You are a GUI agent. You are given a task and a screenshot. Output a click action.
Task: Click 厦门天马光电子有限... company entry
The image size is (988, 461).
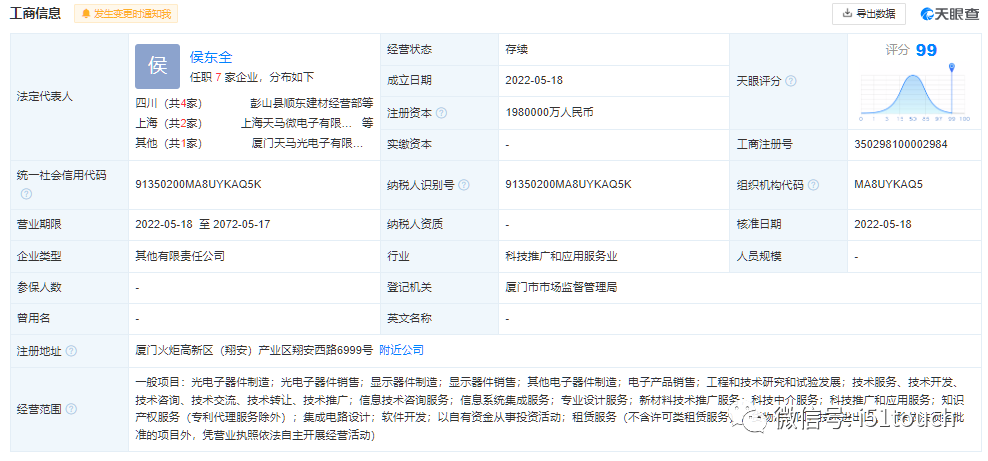point(307,144)
